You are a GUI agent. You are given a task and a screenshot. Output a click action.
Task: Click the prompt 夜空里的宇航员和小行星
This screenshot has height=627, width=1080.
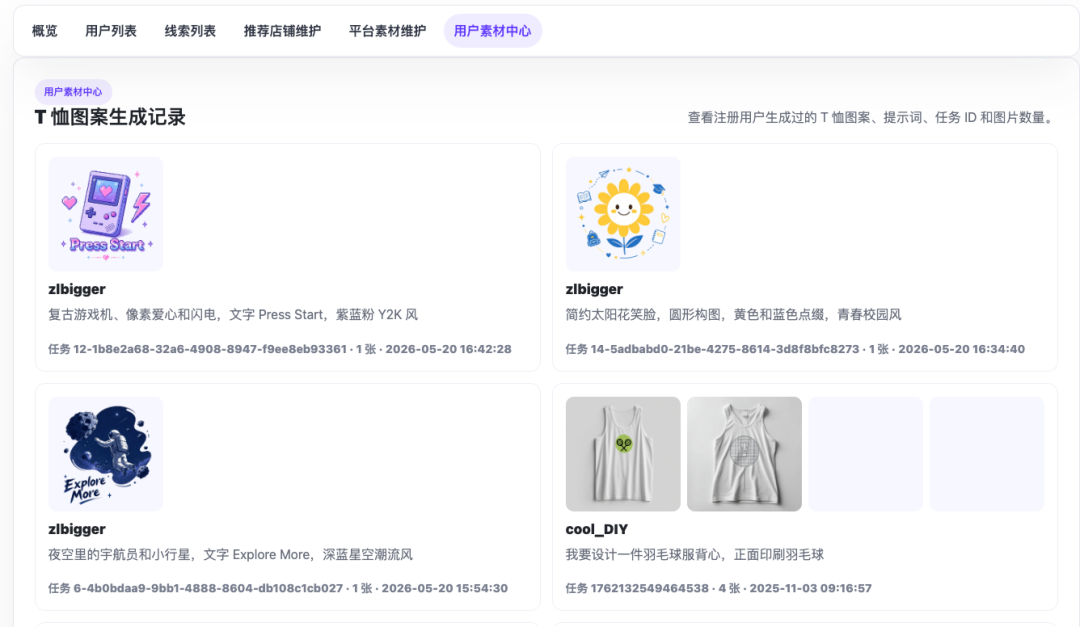coord(231,555)
